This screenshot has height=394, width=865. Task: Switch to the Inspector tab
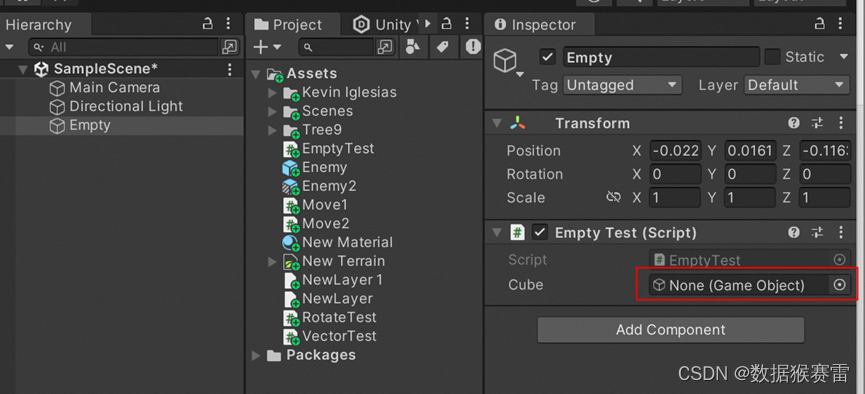click(x=535, y=25)
